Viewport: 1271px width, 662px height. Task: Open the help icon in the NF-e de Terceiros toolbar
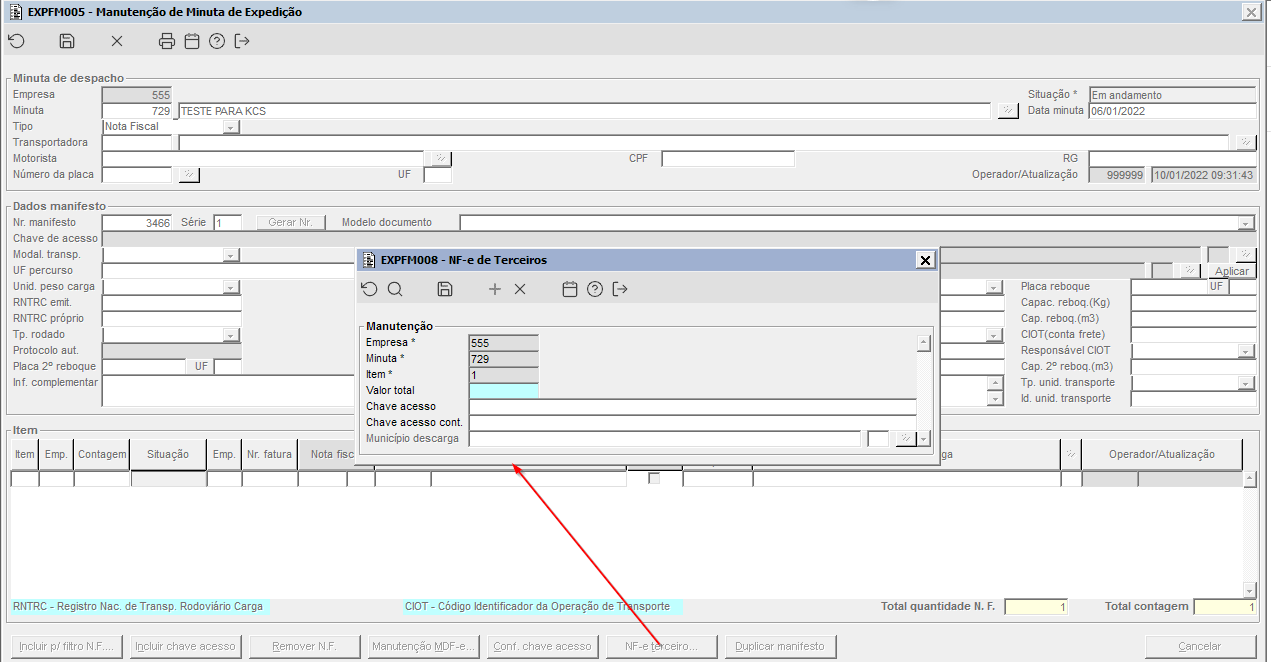(595, 289)
